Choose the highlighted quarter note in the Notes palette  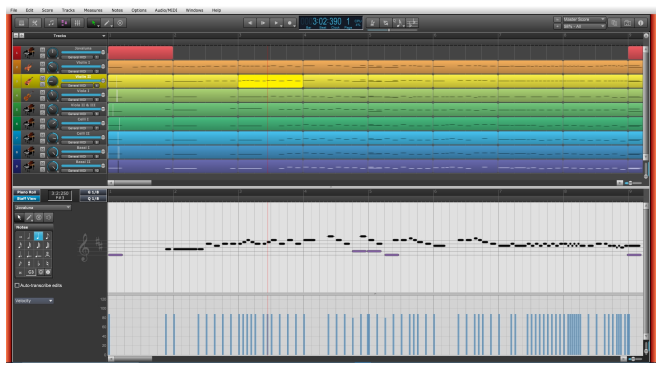[38, 236]
